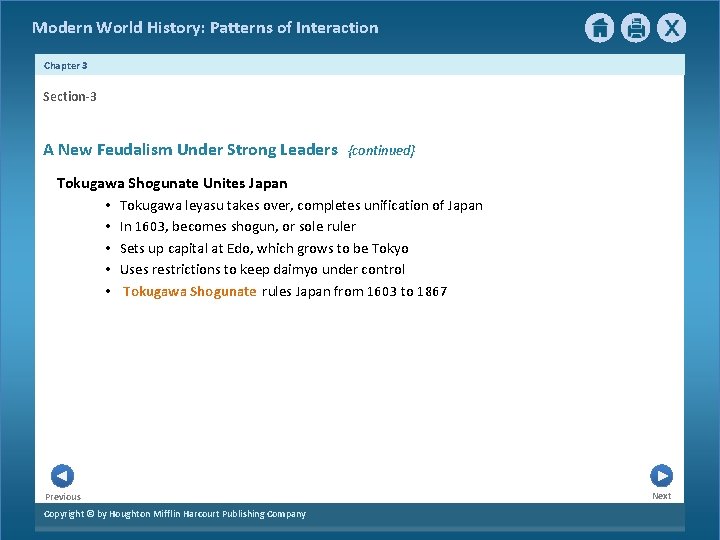This screenshot has width=720, height=540.
Task: Click the Section-3 label
Action: pyautogui.click(x=70, y=97)
